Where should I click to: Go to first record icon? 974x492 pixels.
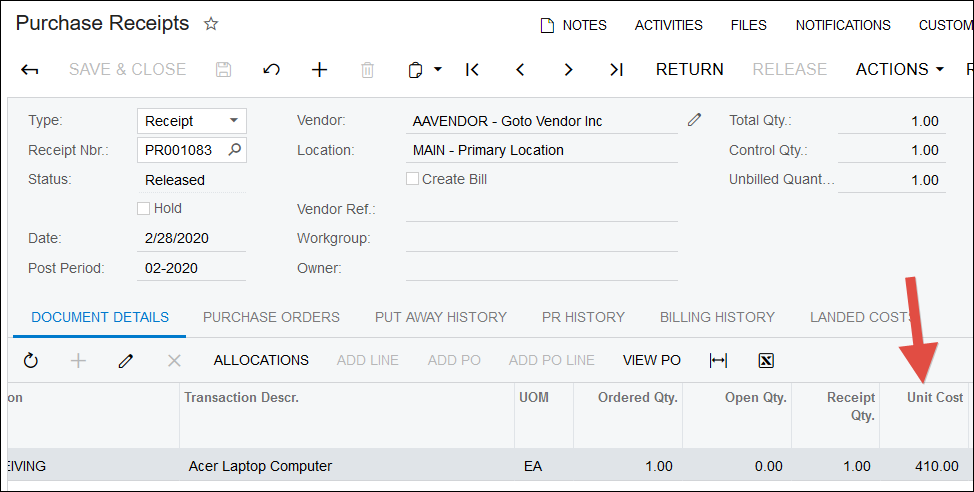pyautogui.click(x=472, y=70)
